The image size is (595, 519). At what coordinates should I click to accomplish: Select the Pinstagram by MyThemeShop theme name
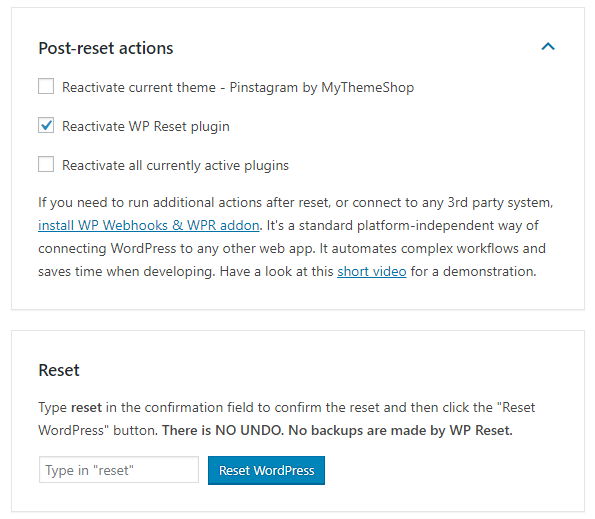322,88
